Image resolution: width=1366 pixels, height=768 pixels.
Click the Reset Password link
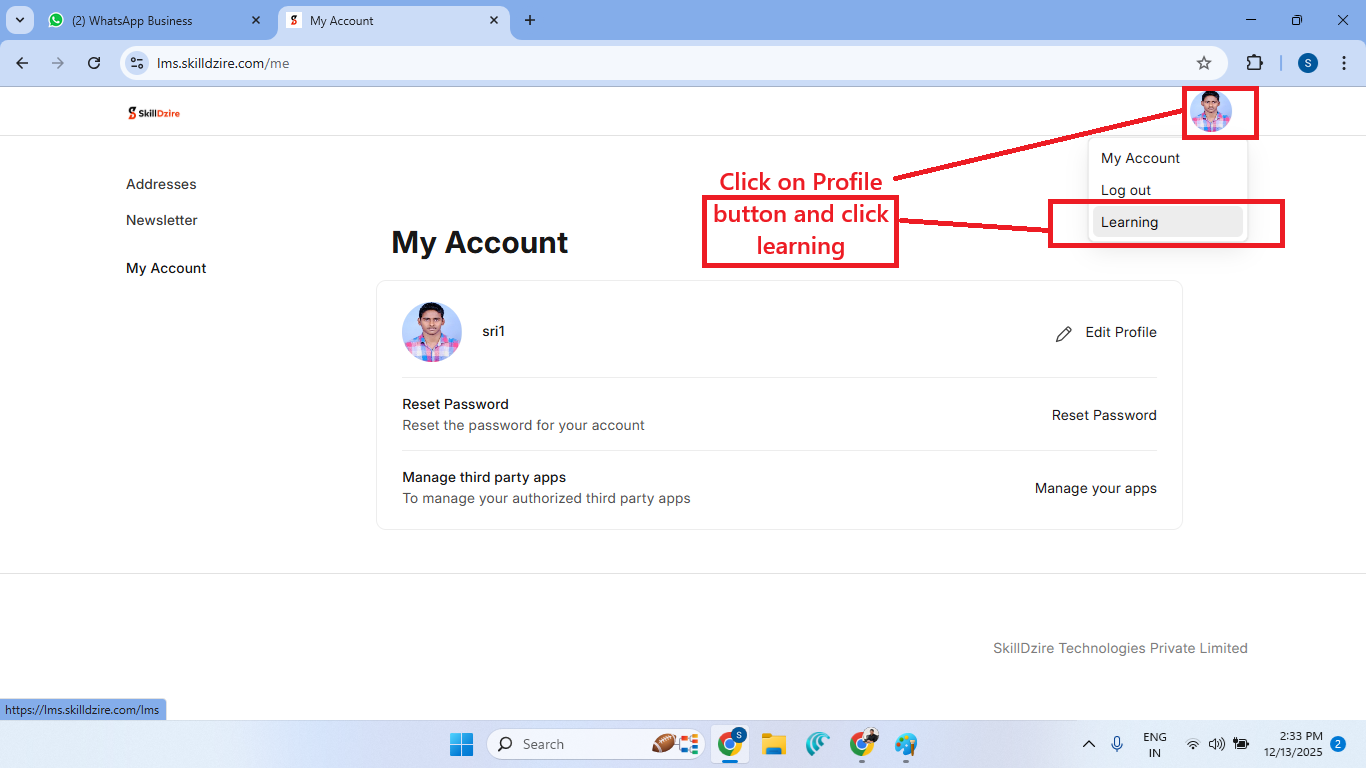click(1104, 414)
